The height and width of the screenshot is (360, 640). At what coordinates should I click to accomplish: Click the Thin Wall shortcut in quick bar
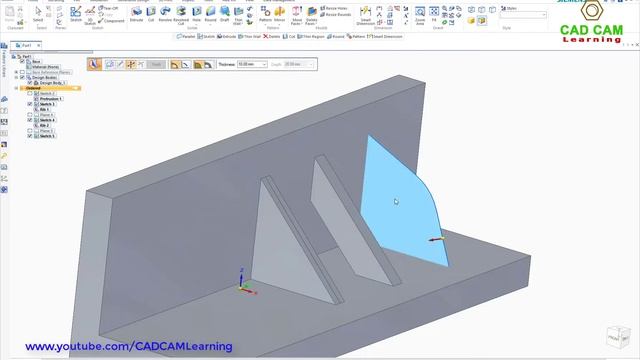point(249,36)
